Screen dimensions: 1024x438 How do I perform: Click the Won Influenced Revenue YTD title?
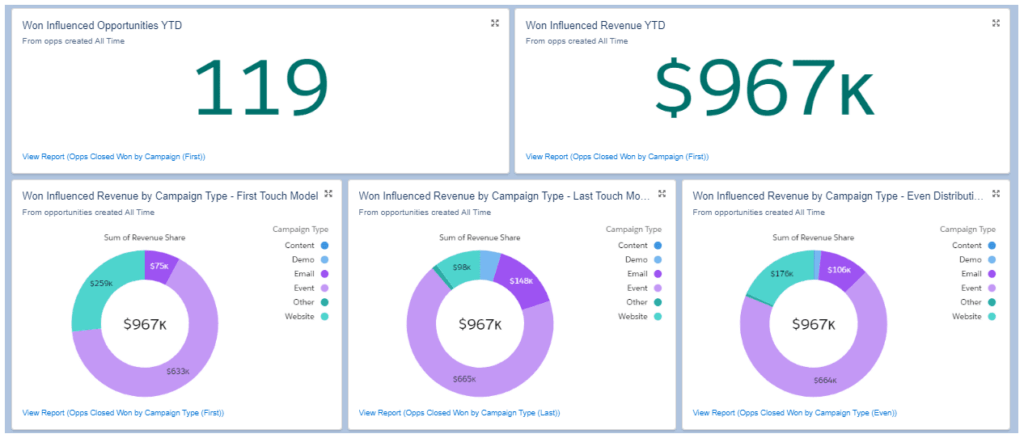[x=596, y=25]
